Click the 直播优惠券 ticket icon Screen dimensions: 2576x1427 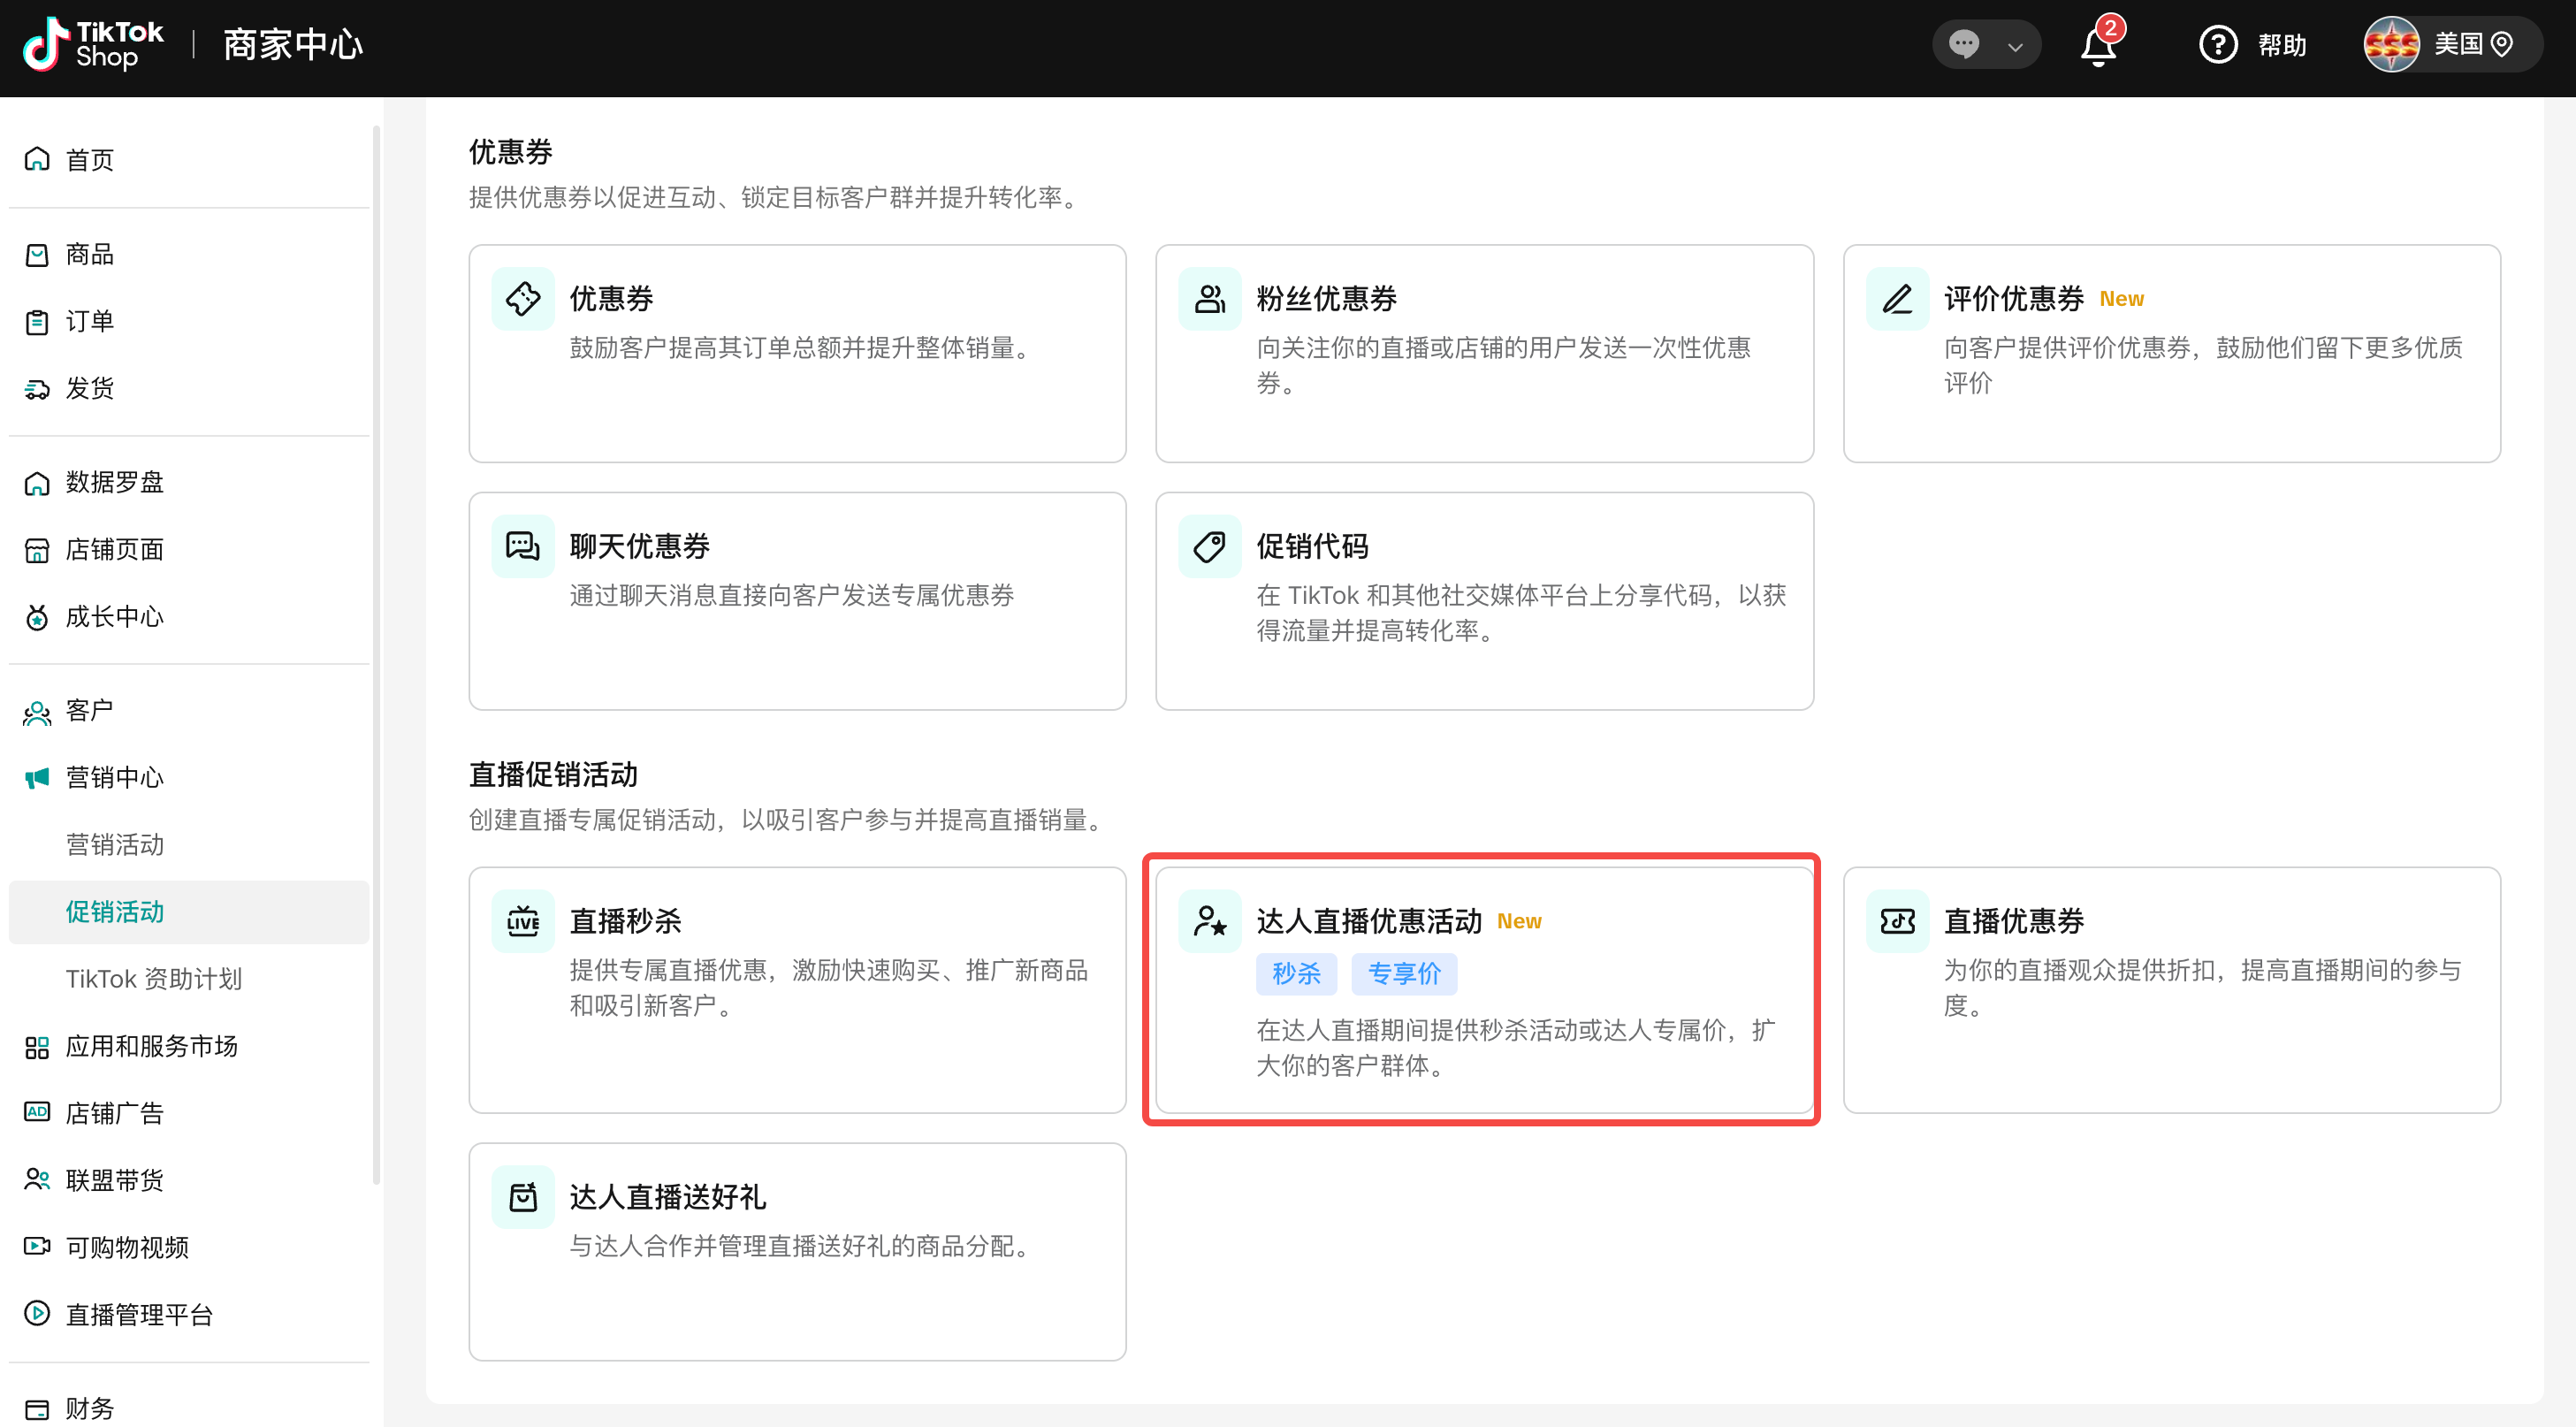pyautogui.click(x=1896, y=921)
